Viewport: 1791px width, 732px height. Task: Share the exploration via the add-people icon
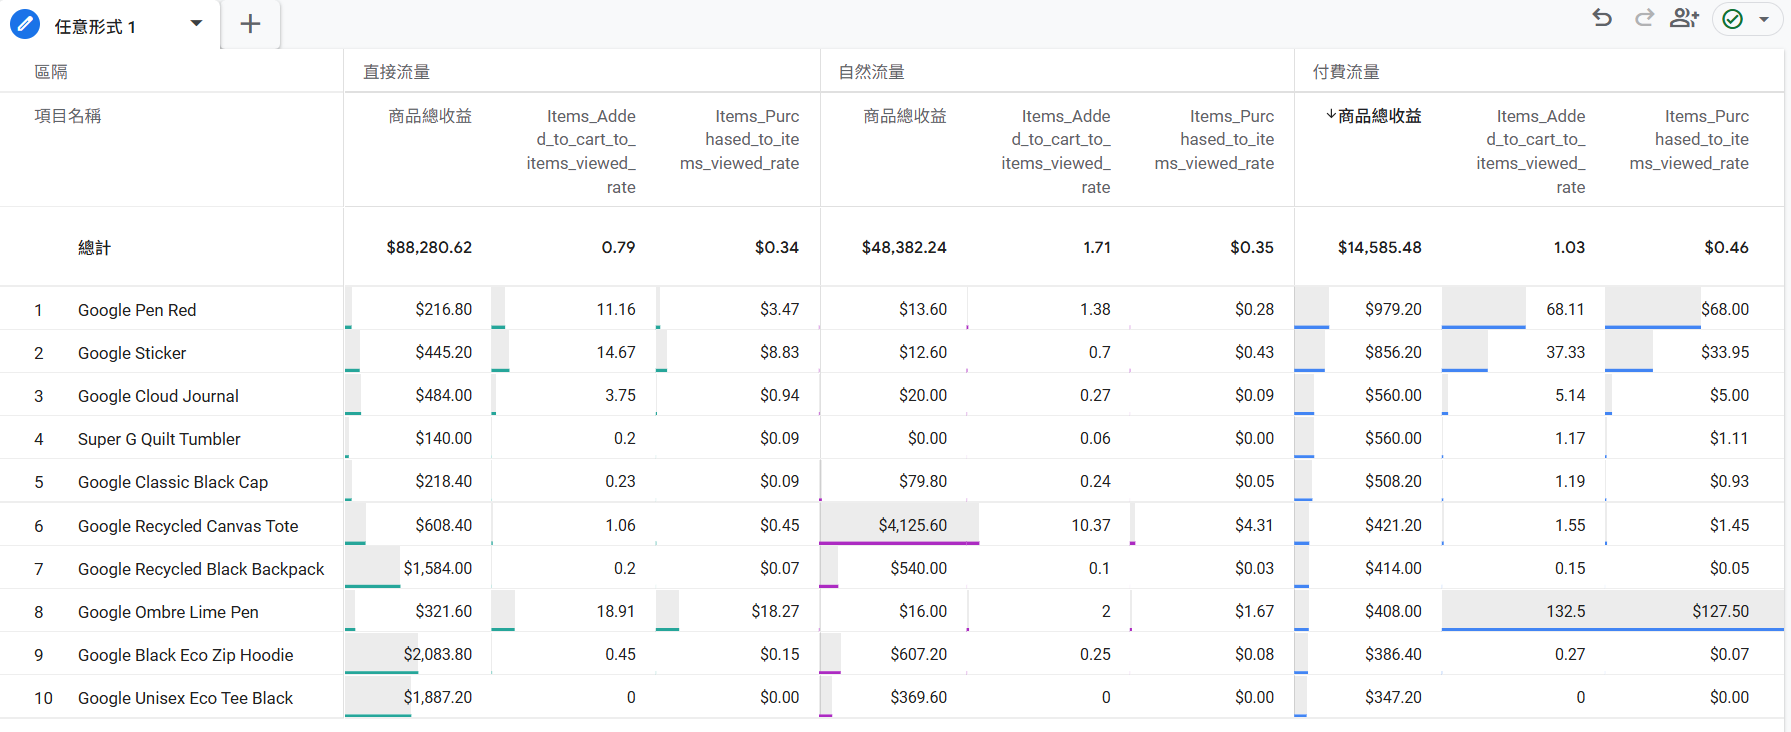coord(1685,18)
